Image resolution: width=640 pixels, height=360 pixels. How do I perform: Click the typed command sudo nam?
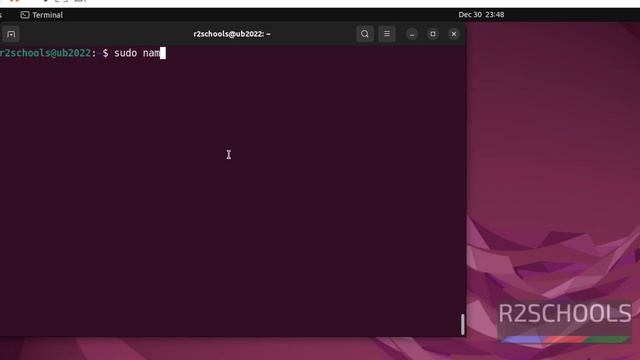click(x=137, y=53)
